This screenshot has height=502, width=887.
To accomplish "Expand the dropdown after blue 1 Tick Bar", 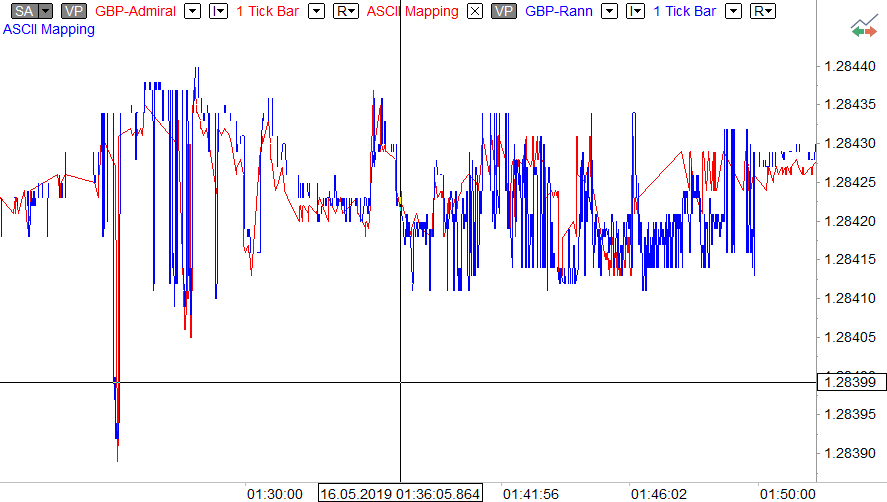I will [734, 11].
